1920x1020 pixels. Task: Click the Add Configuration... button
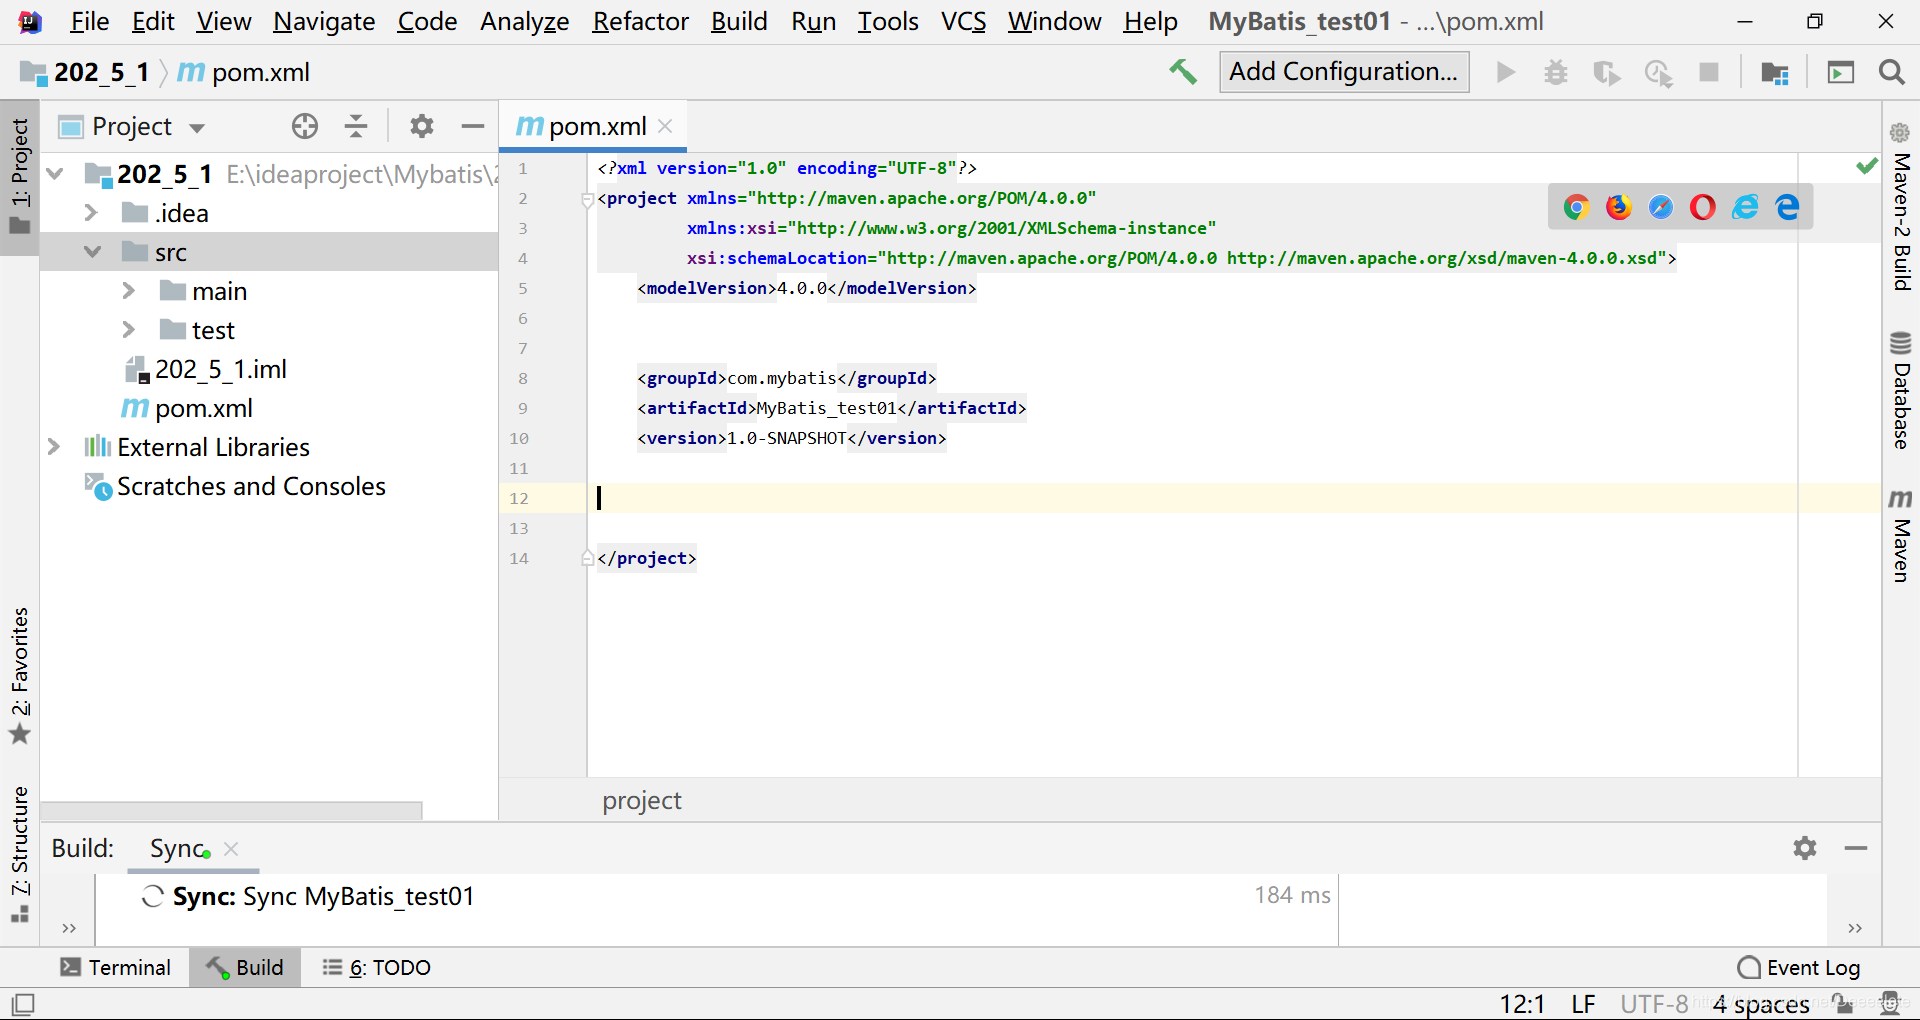coord(1344,72)
